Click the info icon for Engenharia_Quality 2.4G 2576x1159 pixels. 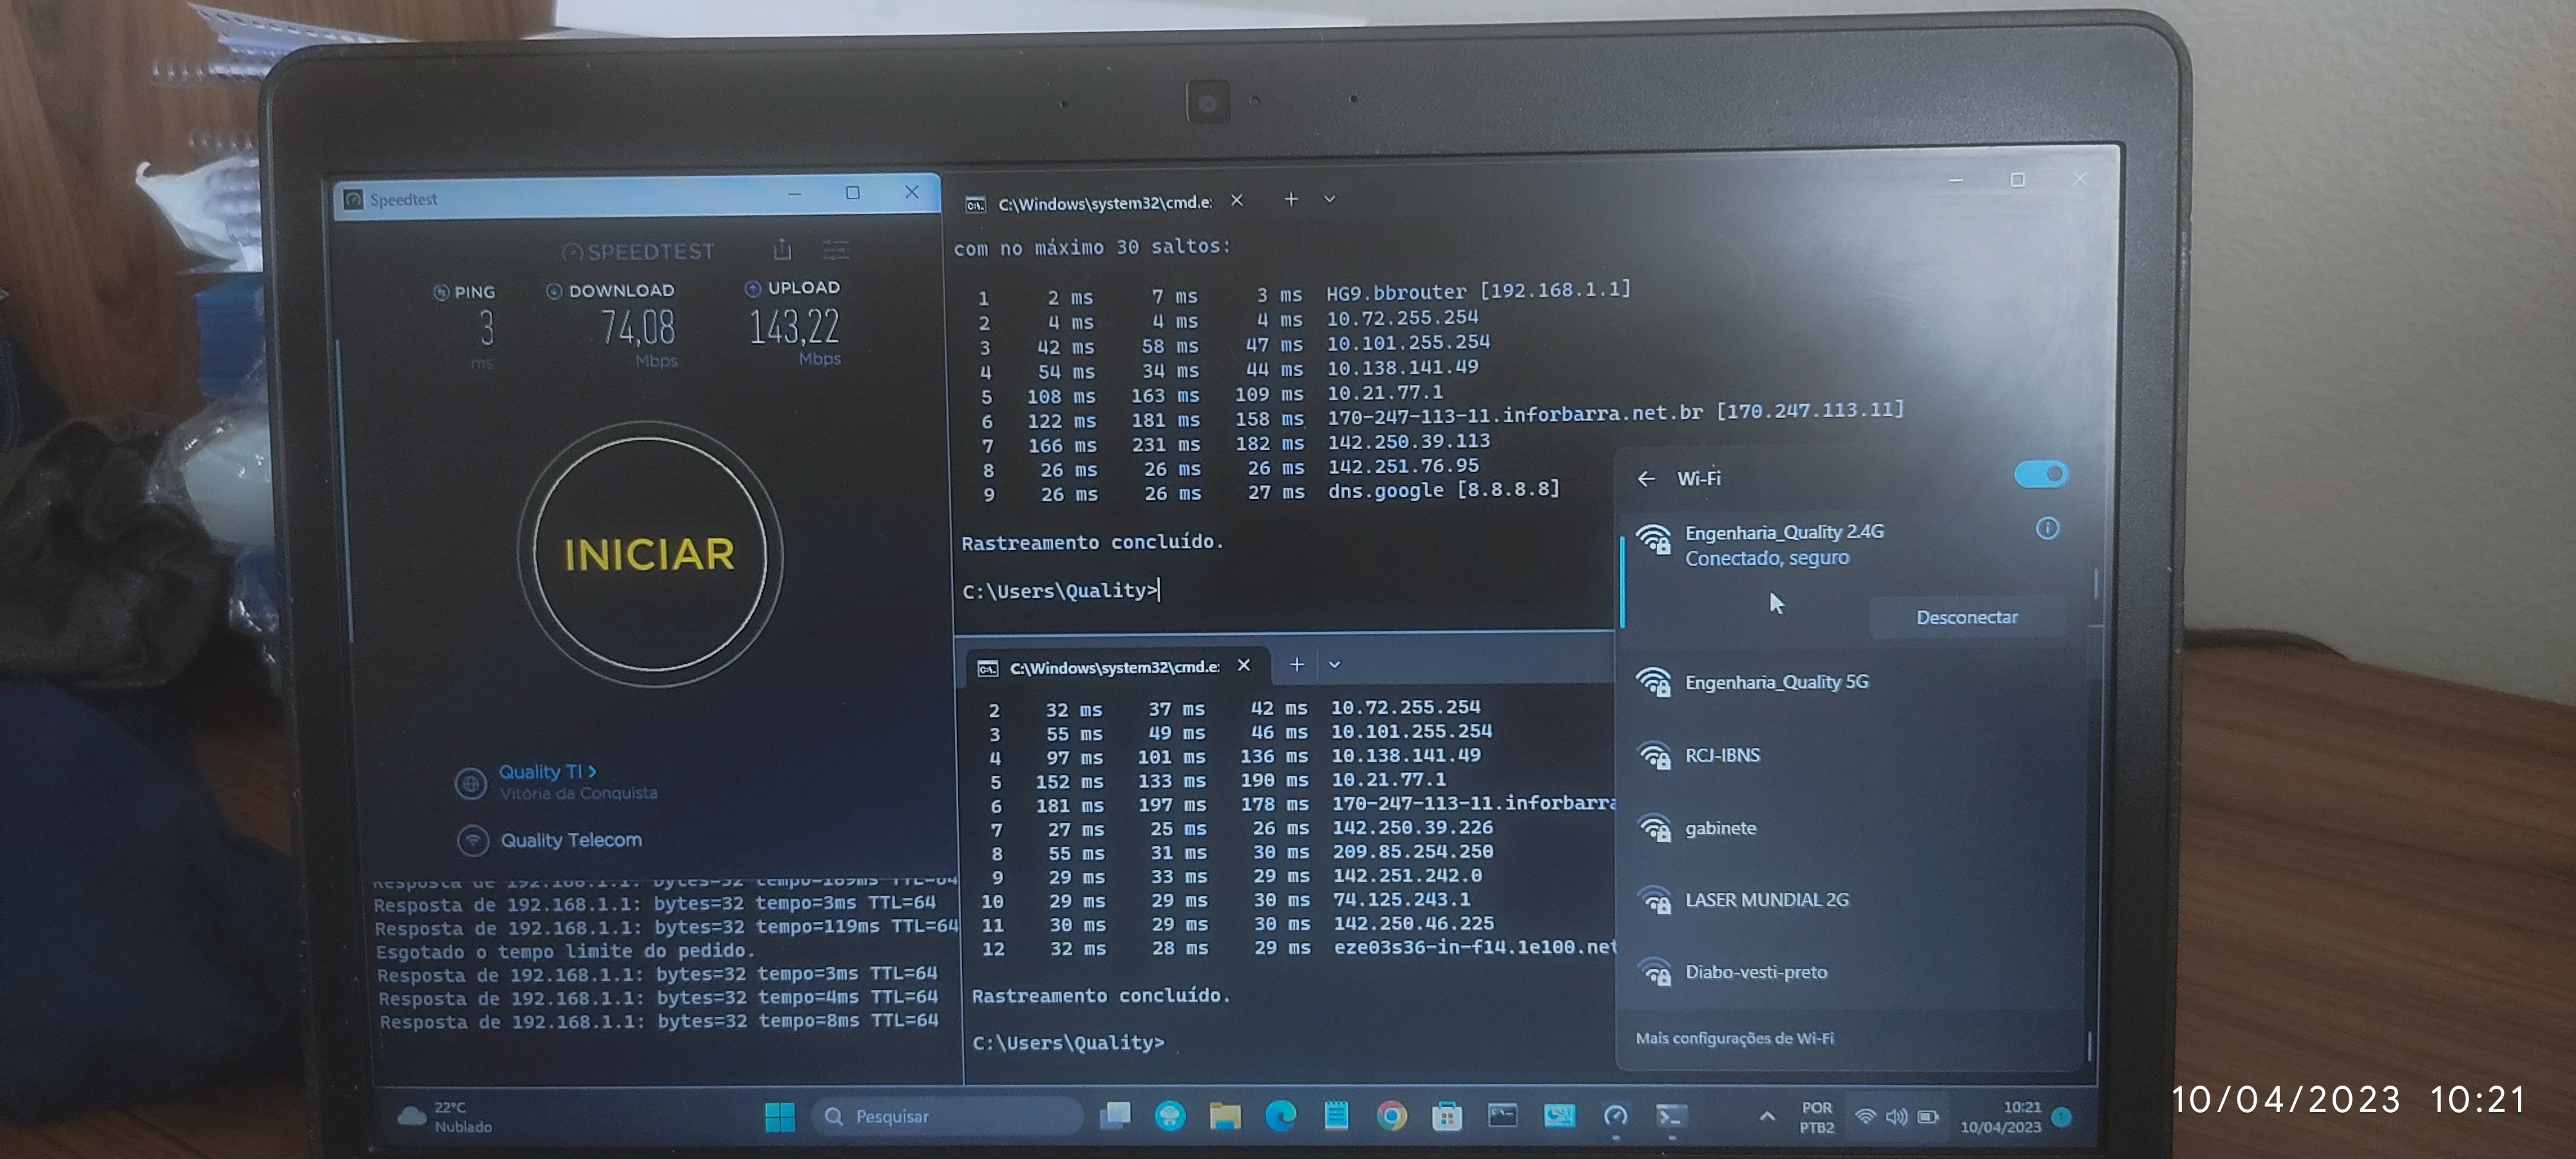point(2047,528)
